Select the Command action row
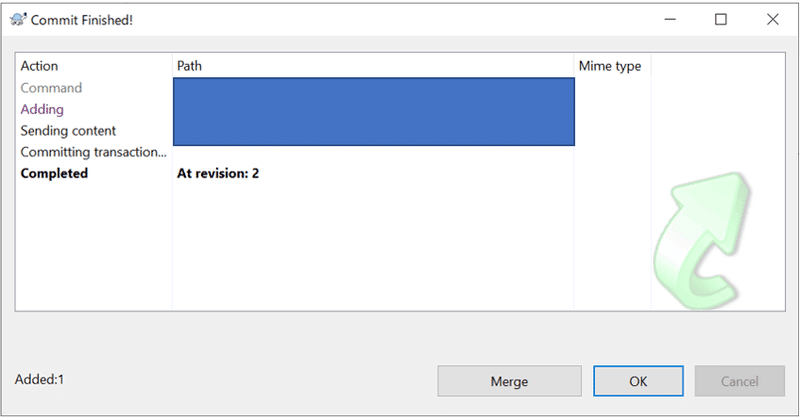This screenshot has height=418, width=800. click(x=51, y=88)
